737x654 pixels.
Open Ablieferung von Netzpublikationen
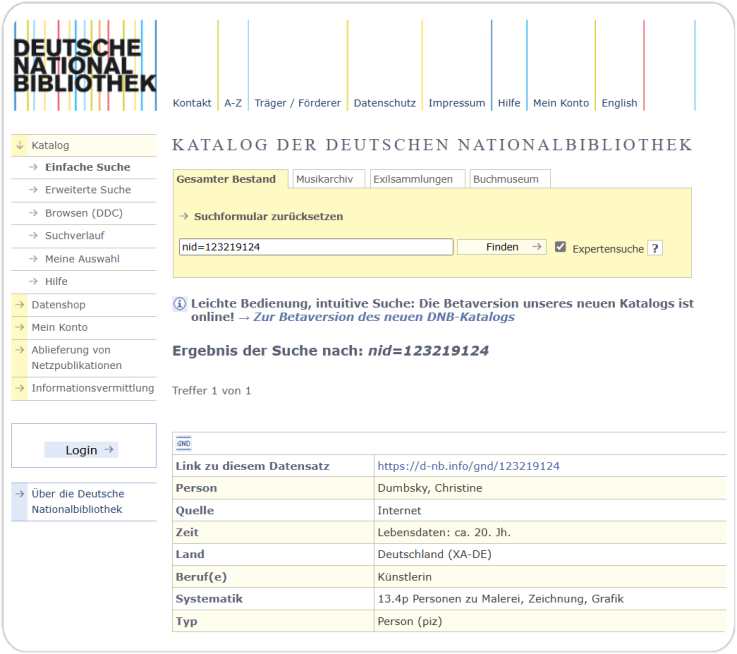click(x=84, y=358)
